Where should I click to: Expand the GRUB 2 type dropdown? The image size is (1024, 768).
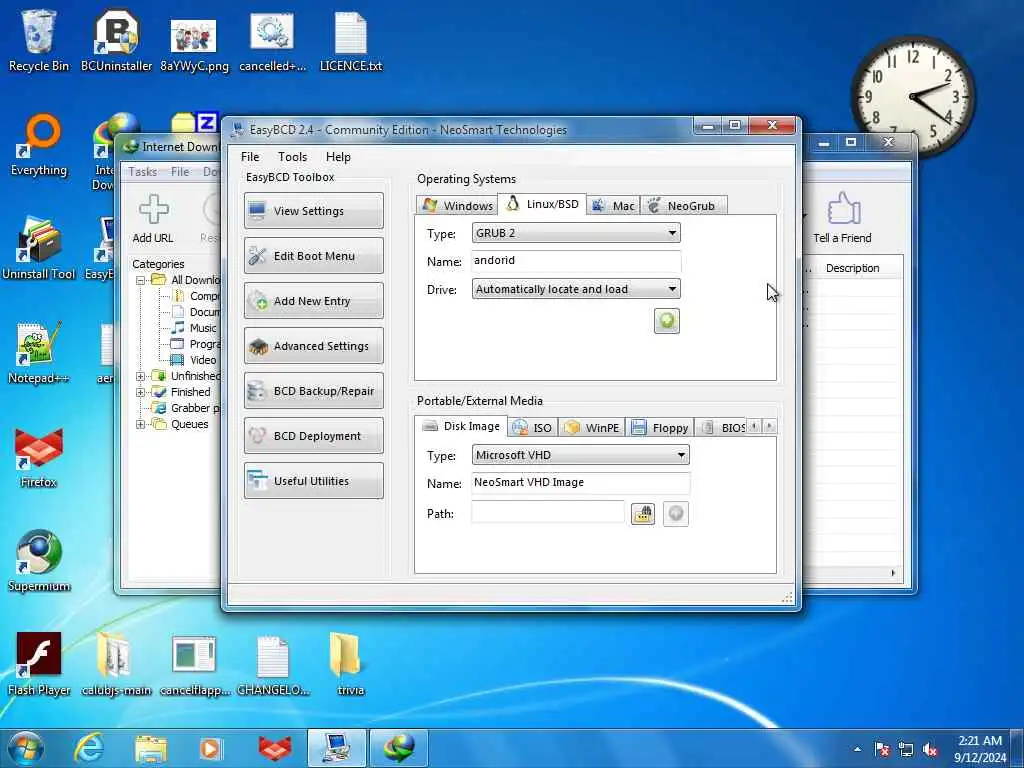pyautogui.click(x=576, y=233)
